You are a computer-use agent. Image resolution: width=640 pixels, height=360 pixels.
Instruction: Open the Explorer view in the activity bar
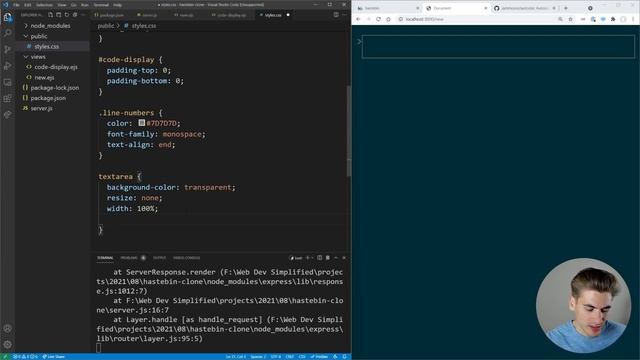7,17
